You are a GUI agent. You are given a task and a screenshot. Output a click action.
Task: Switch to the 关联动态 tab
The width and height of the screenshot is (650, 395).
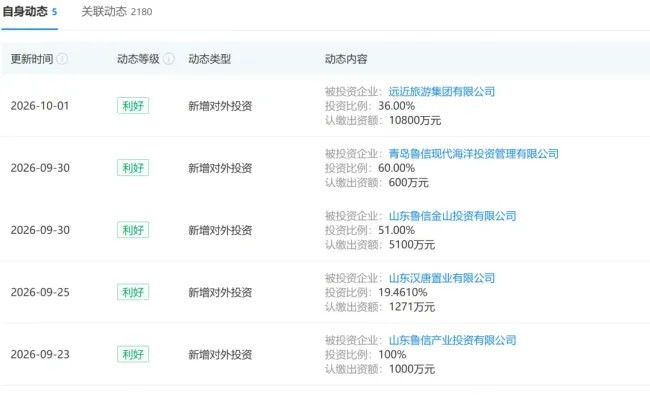coord(116,12)
